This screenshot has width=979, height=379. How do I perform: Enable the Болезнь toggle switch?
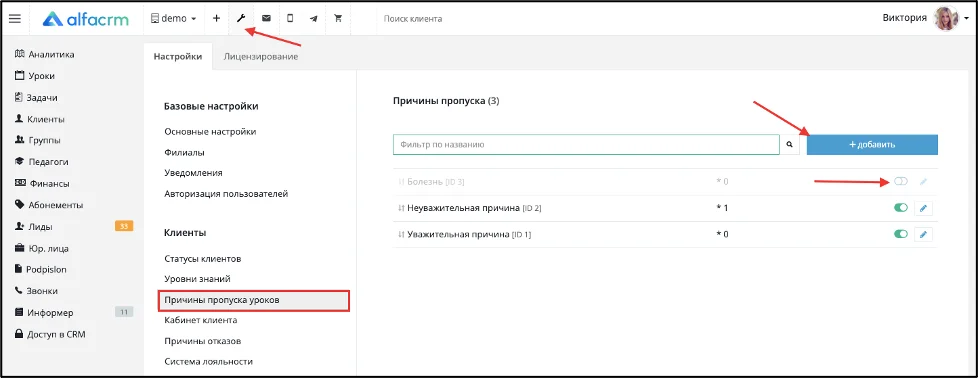(901, 182)
